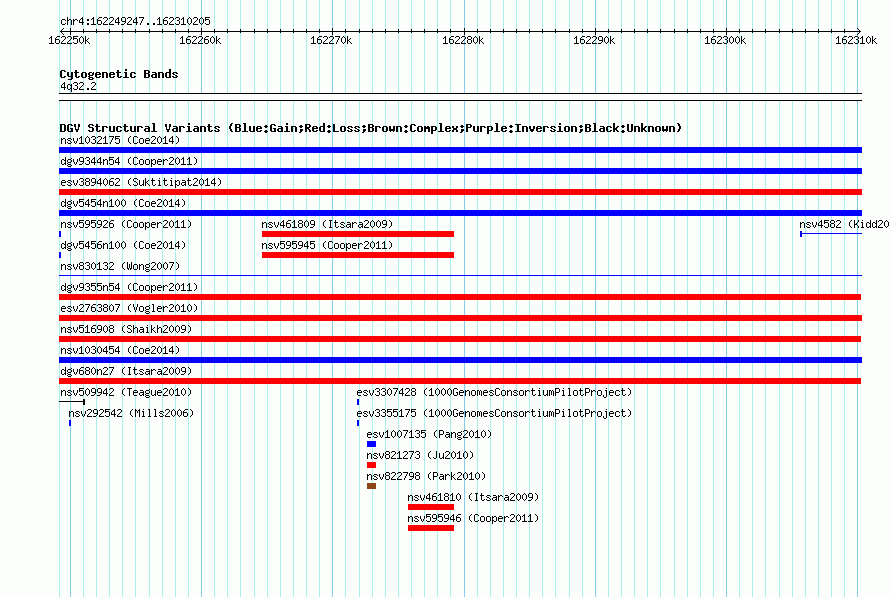Click nsv595946 (Cooper2011) red loss bar
Image resolution: width=890 pixels, height=597 pixels.
point(431,528)
